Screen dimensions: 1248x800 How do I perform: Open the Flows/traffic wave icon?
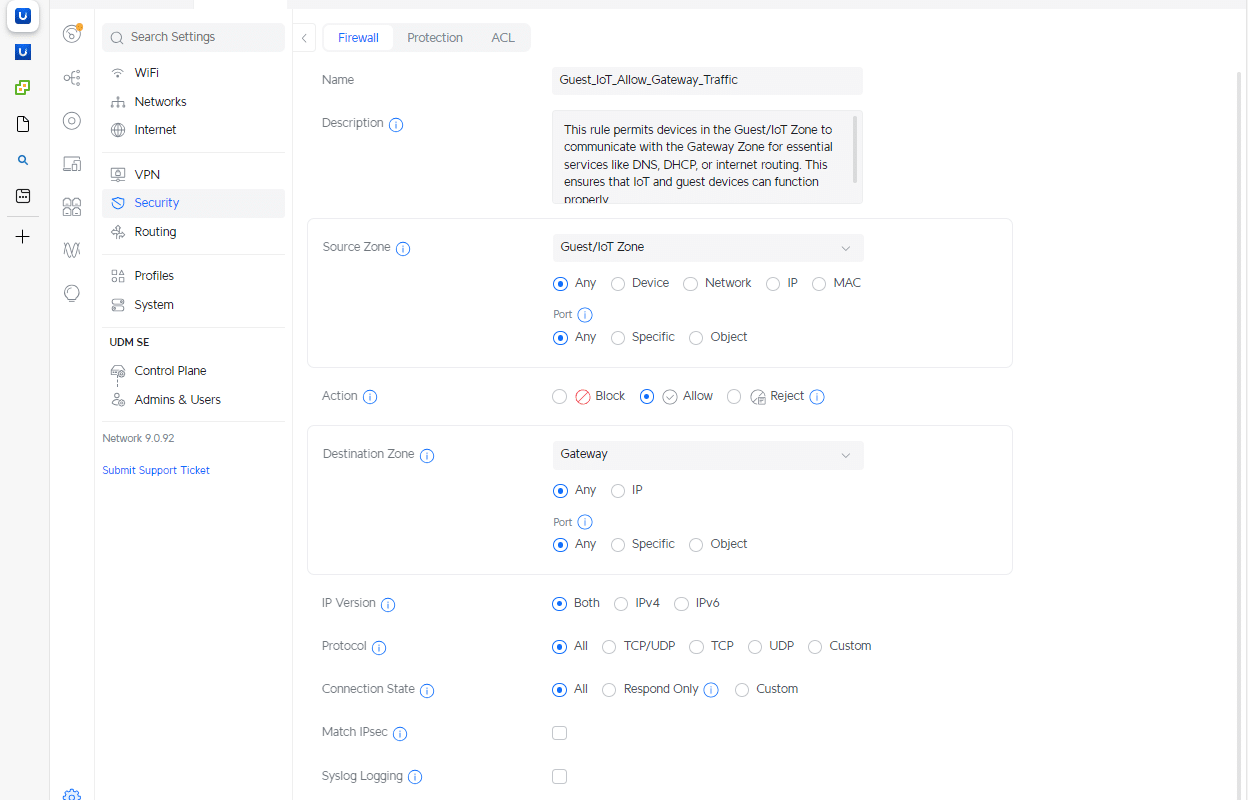72,250
